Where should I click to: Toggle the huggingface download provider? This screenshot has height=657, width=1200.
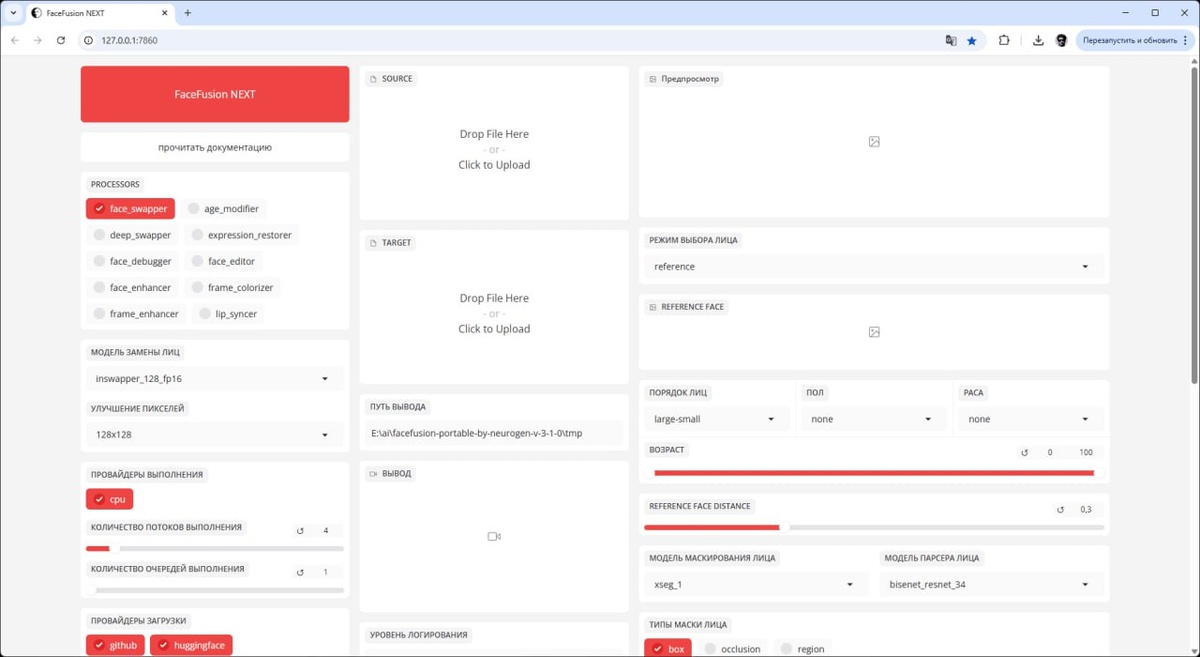point(191,645)
